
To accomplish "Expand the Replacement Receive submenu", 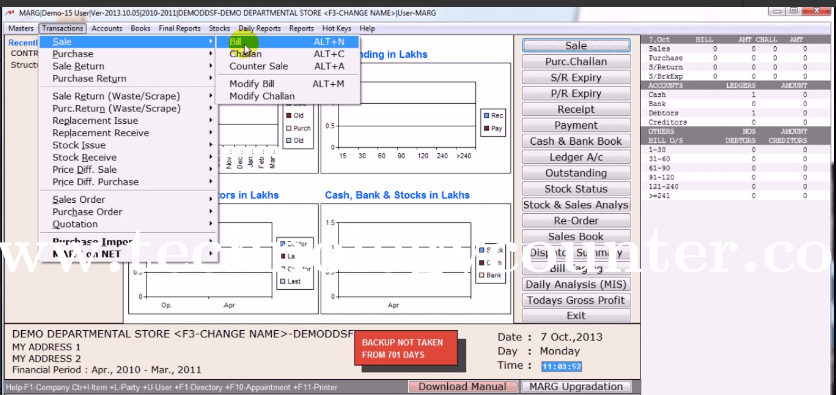I will (x=128, y=133).
